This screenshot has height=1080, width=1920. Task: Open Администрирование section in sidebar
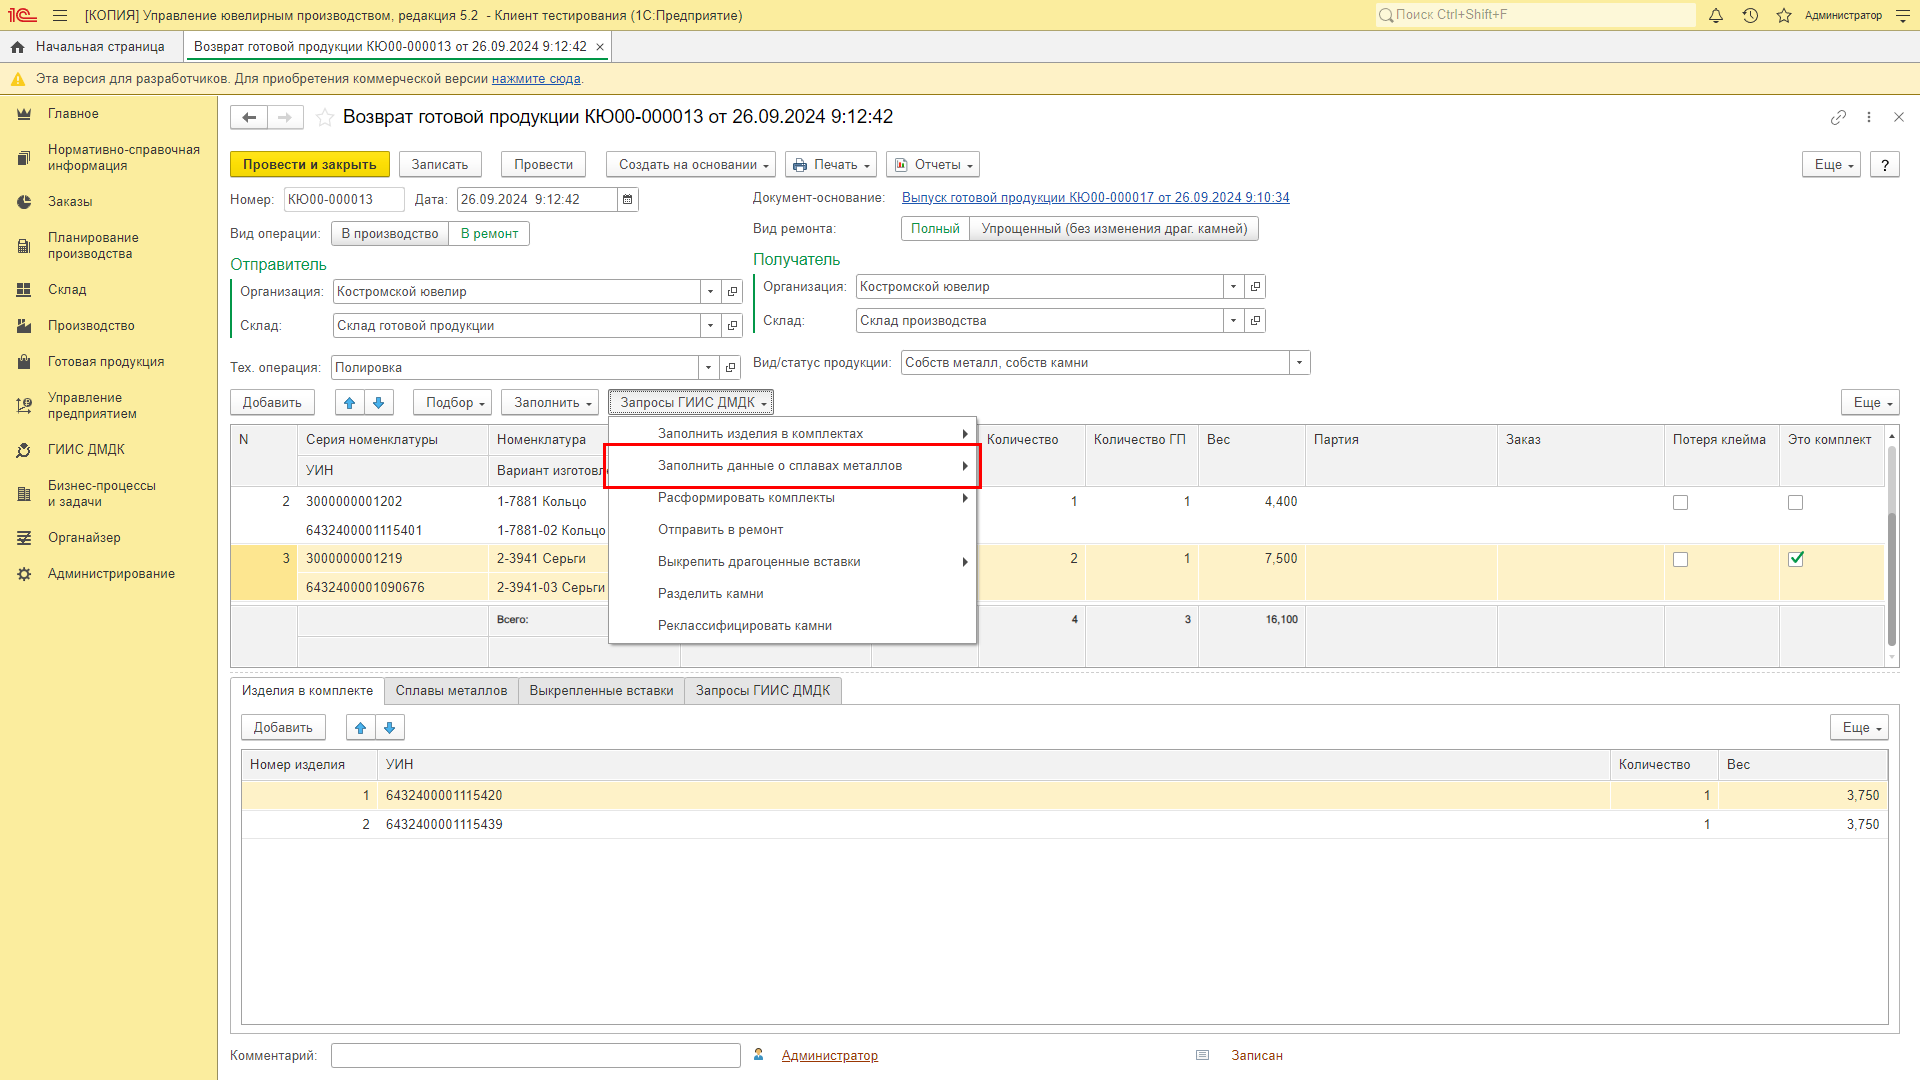pos(111,574)
